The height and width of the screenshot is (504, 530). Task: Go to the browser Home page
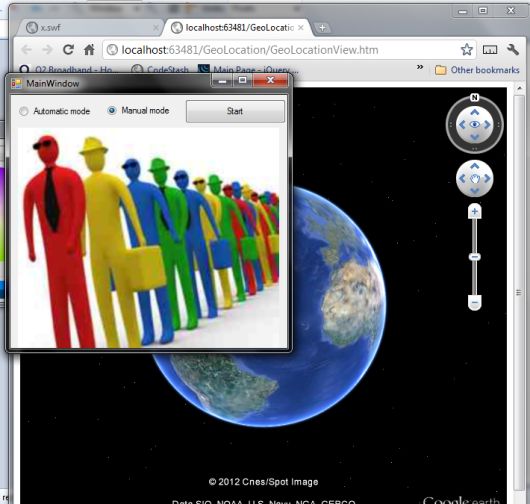click(89, 50)
